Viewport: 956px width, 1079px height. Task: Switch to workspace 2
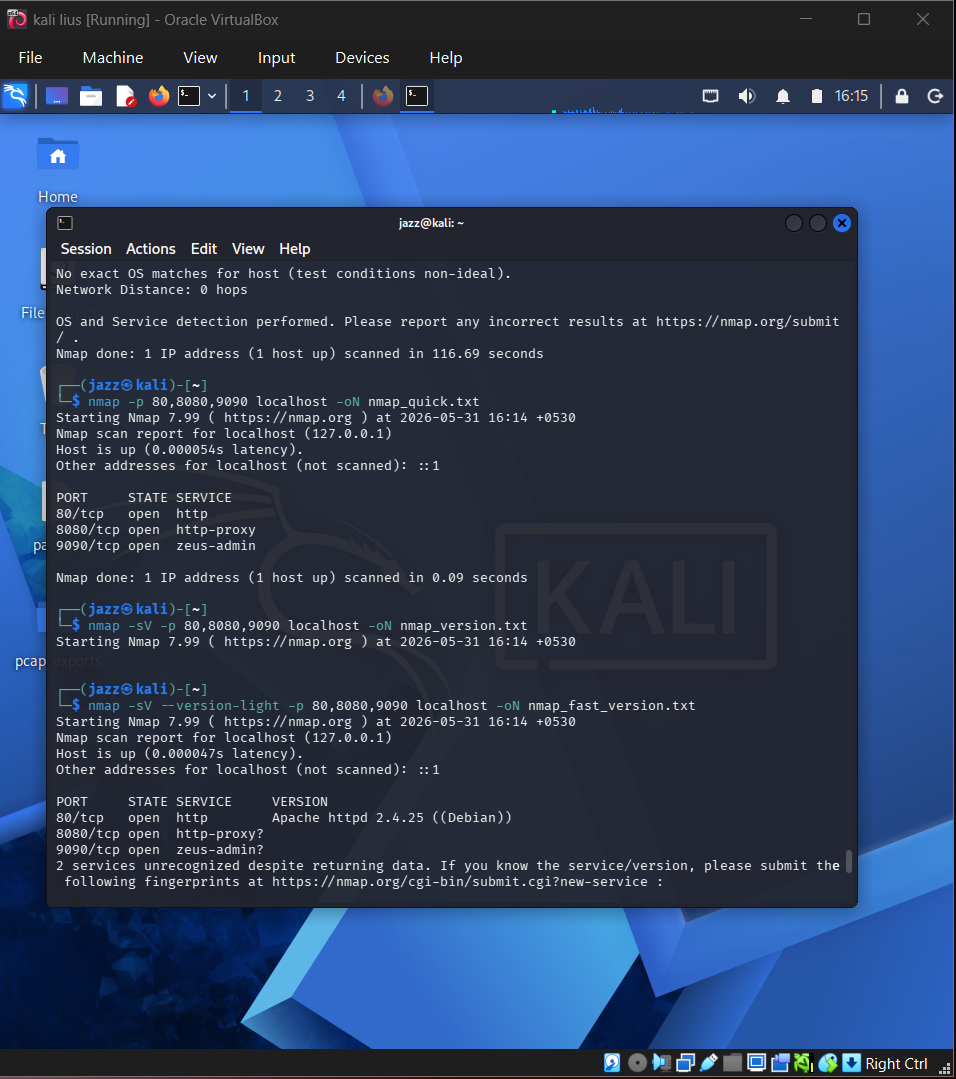pos(277,96)
